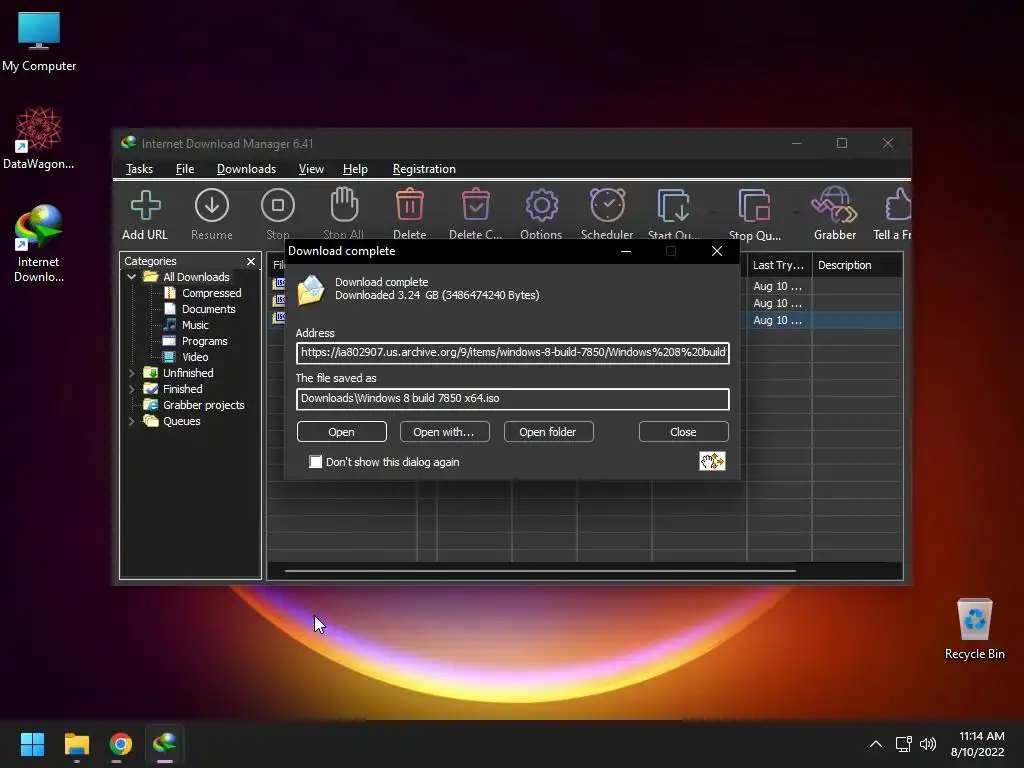The height and width of the screenshot is (768, 1024).
Task: Open Google Chrome from the taskbar
Action: 121,744
